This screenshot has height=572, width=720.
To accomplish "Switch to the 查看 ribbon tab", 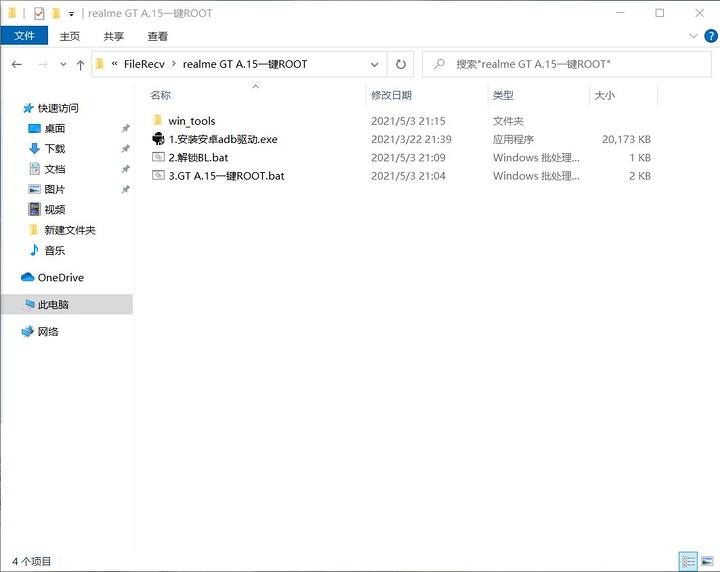I will coord(158,36).
